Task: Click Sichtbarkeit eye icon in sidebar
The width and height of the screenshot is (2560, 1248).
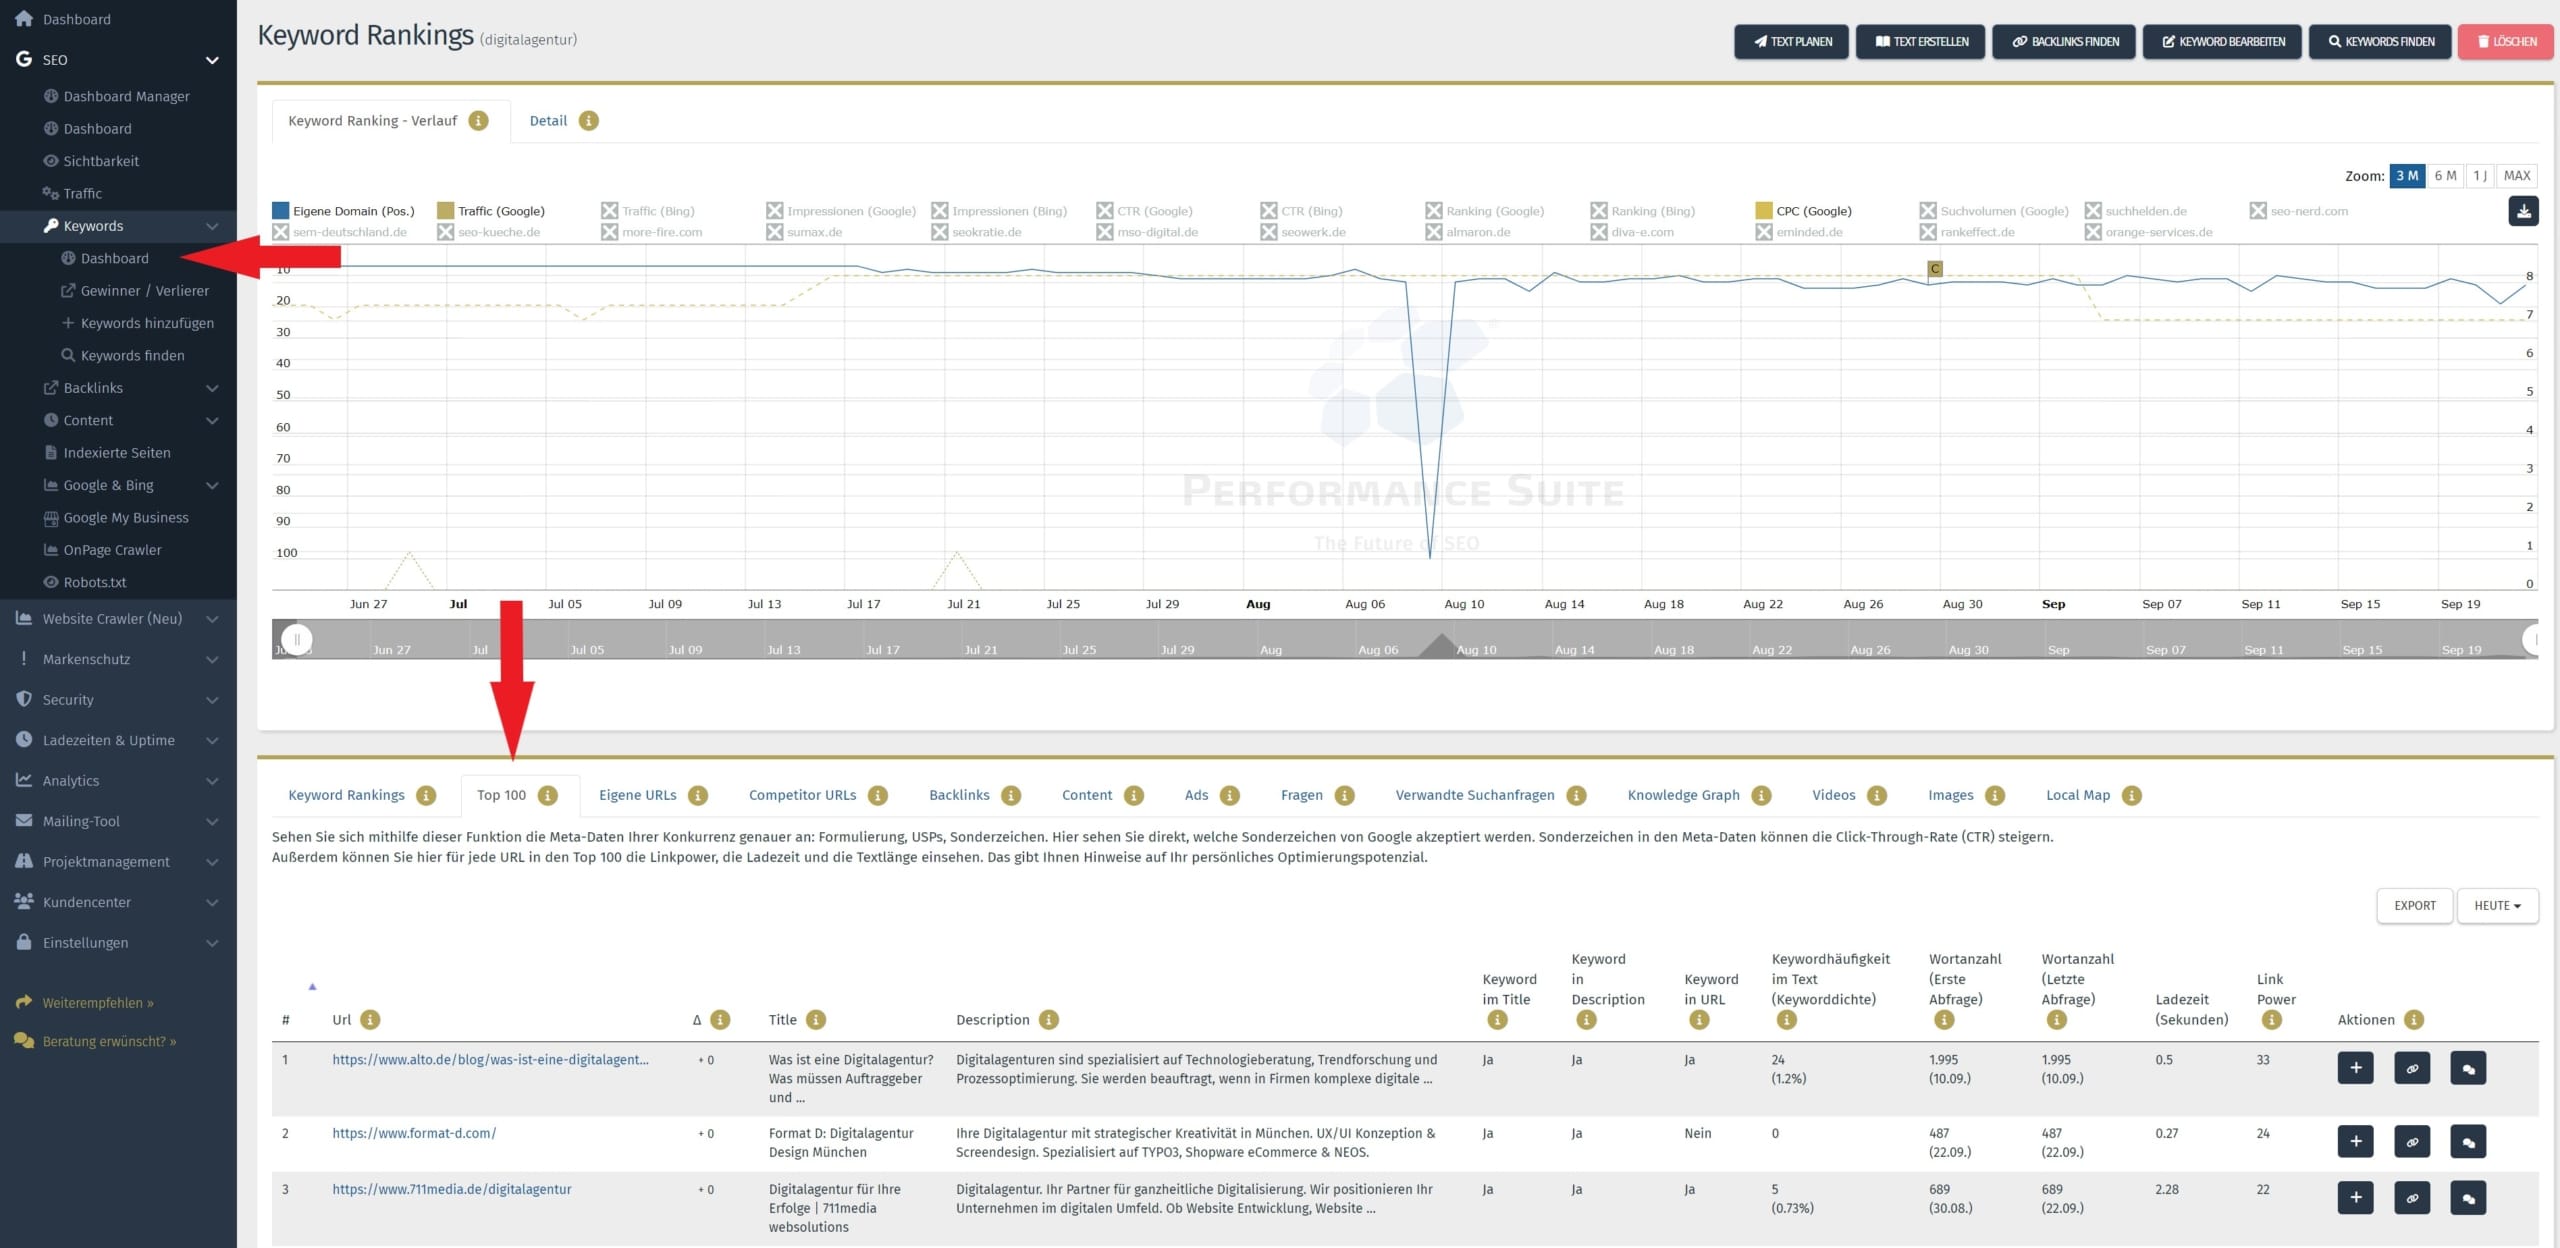Action: (51, 161)
